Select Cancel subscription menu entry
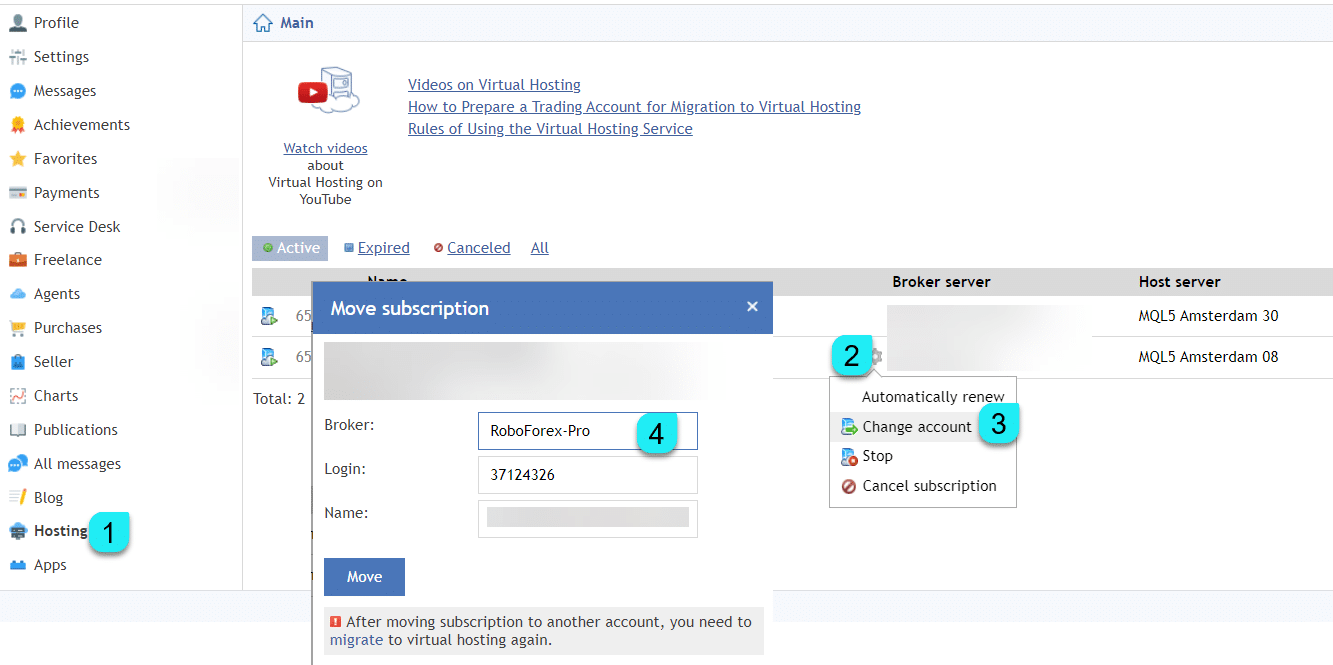This screenshot has width=1333, height=665. tap(929, 486)
